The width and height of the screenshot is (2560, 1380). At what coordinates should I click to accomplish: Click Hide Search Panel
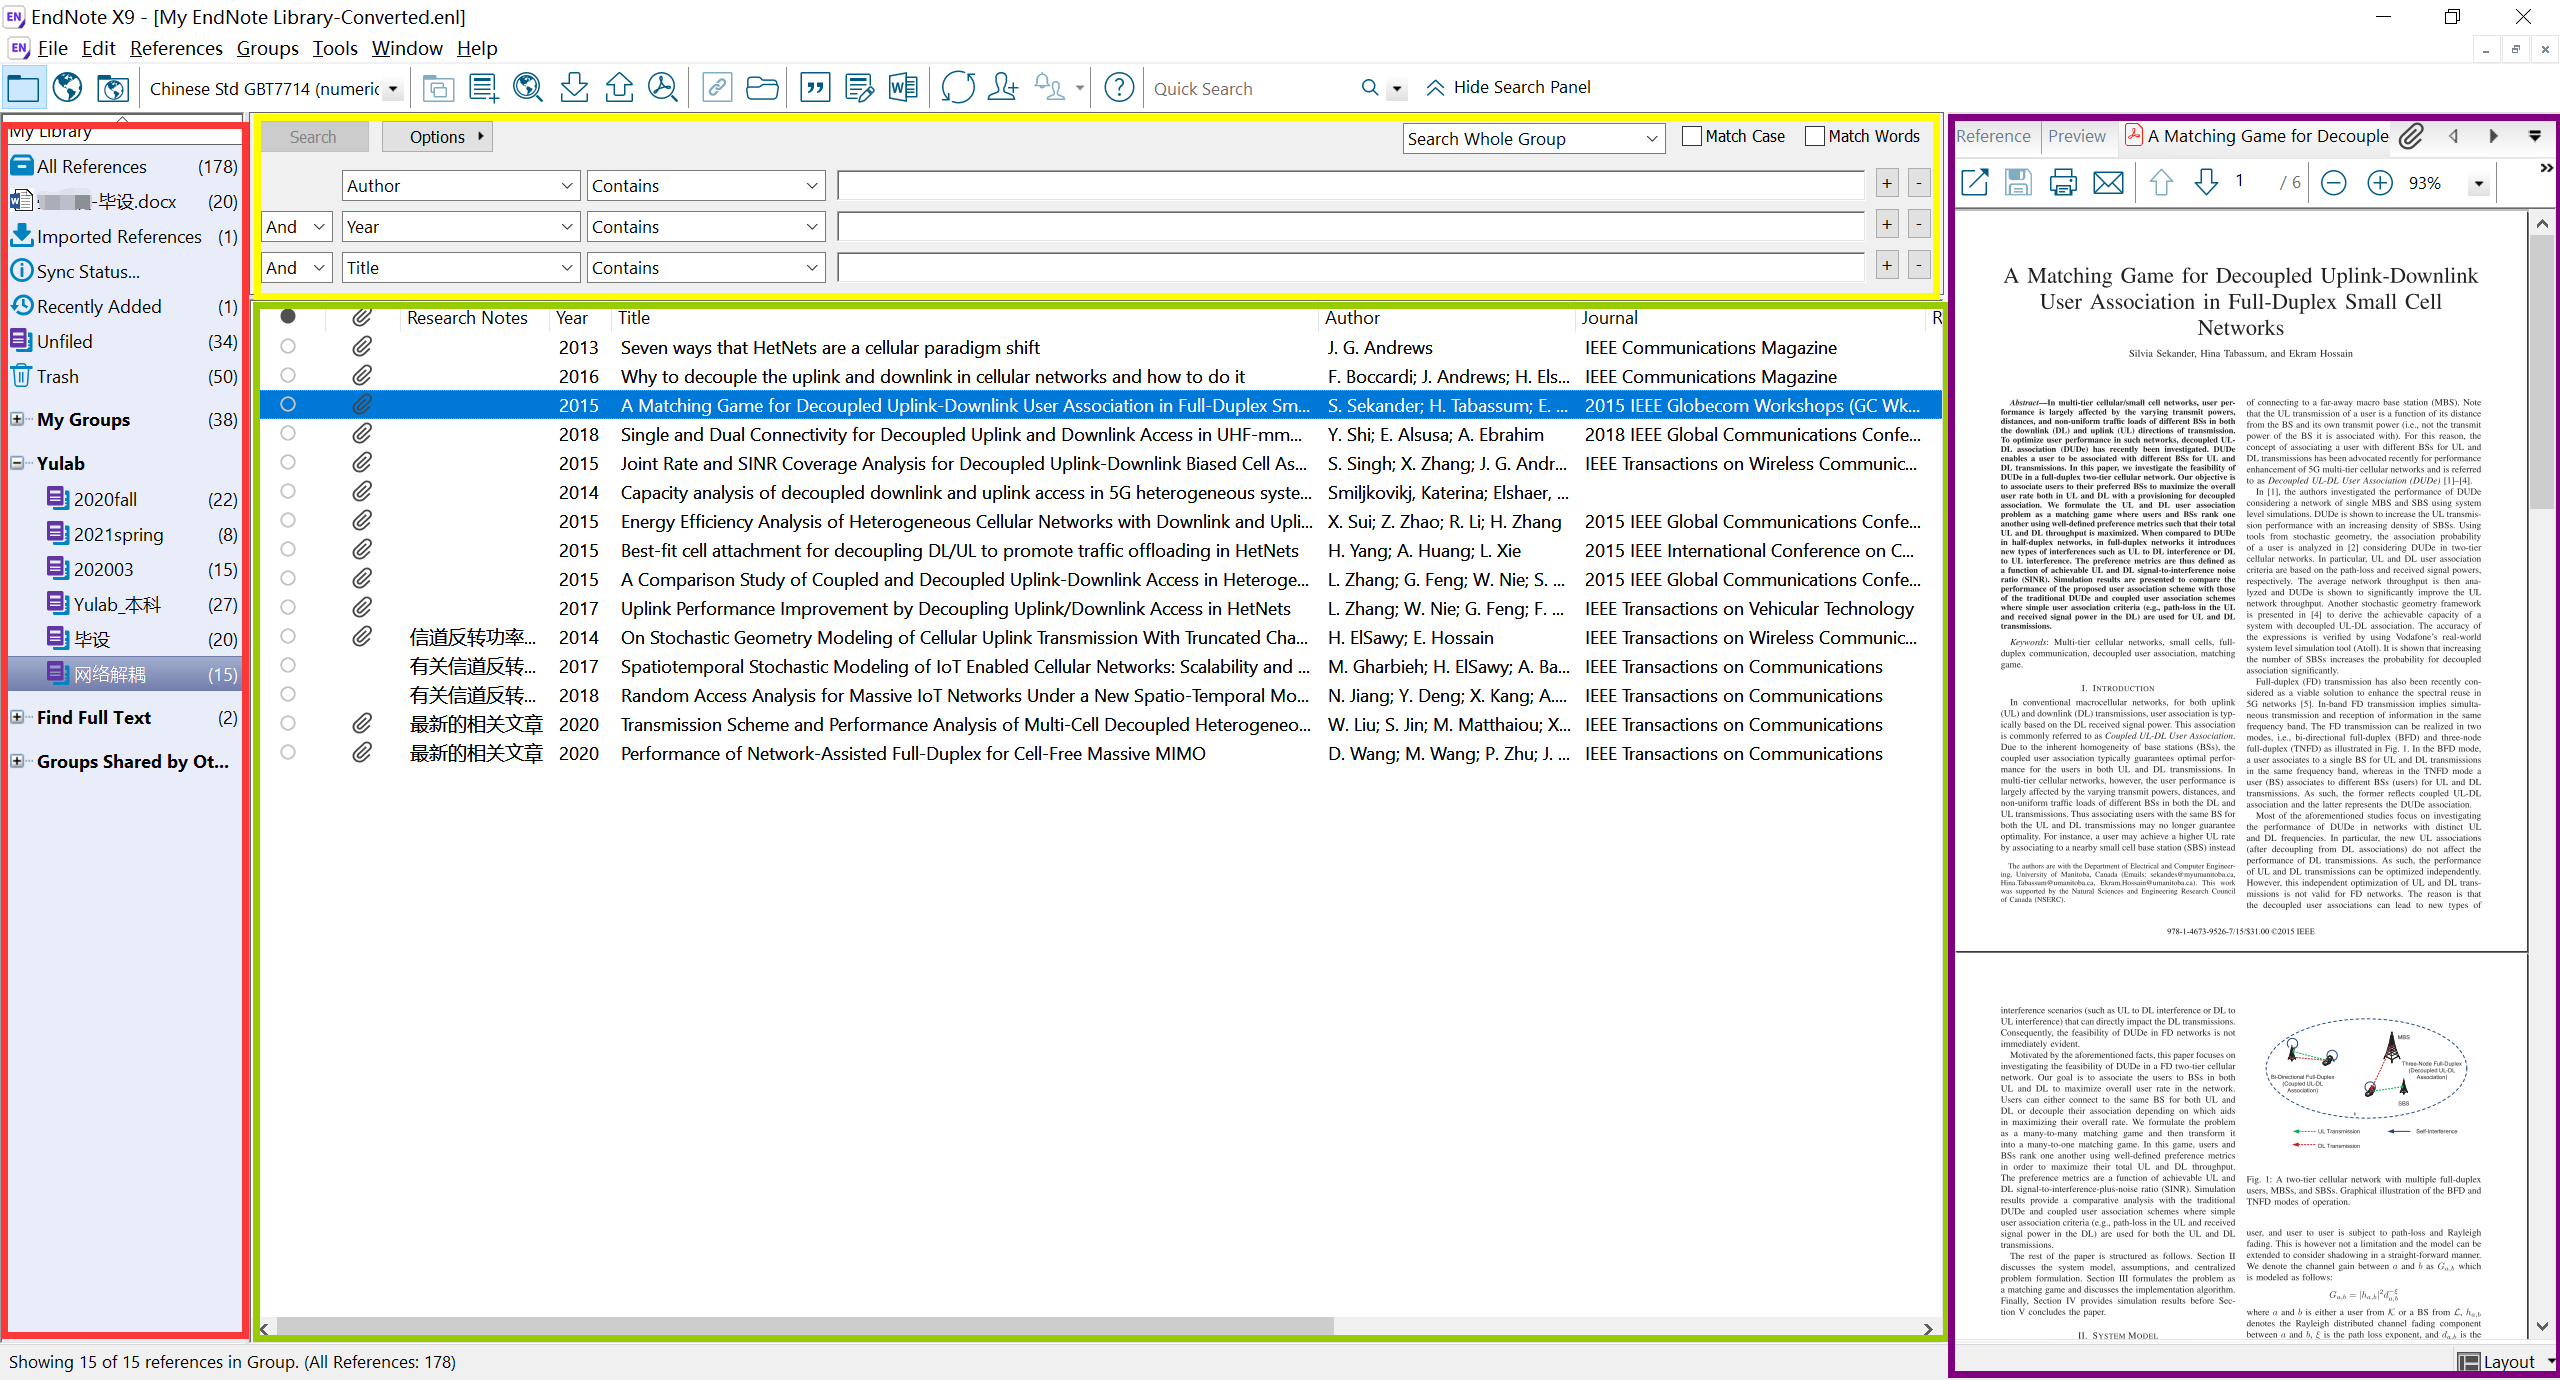tap(1509, 88)
